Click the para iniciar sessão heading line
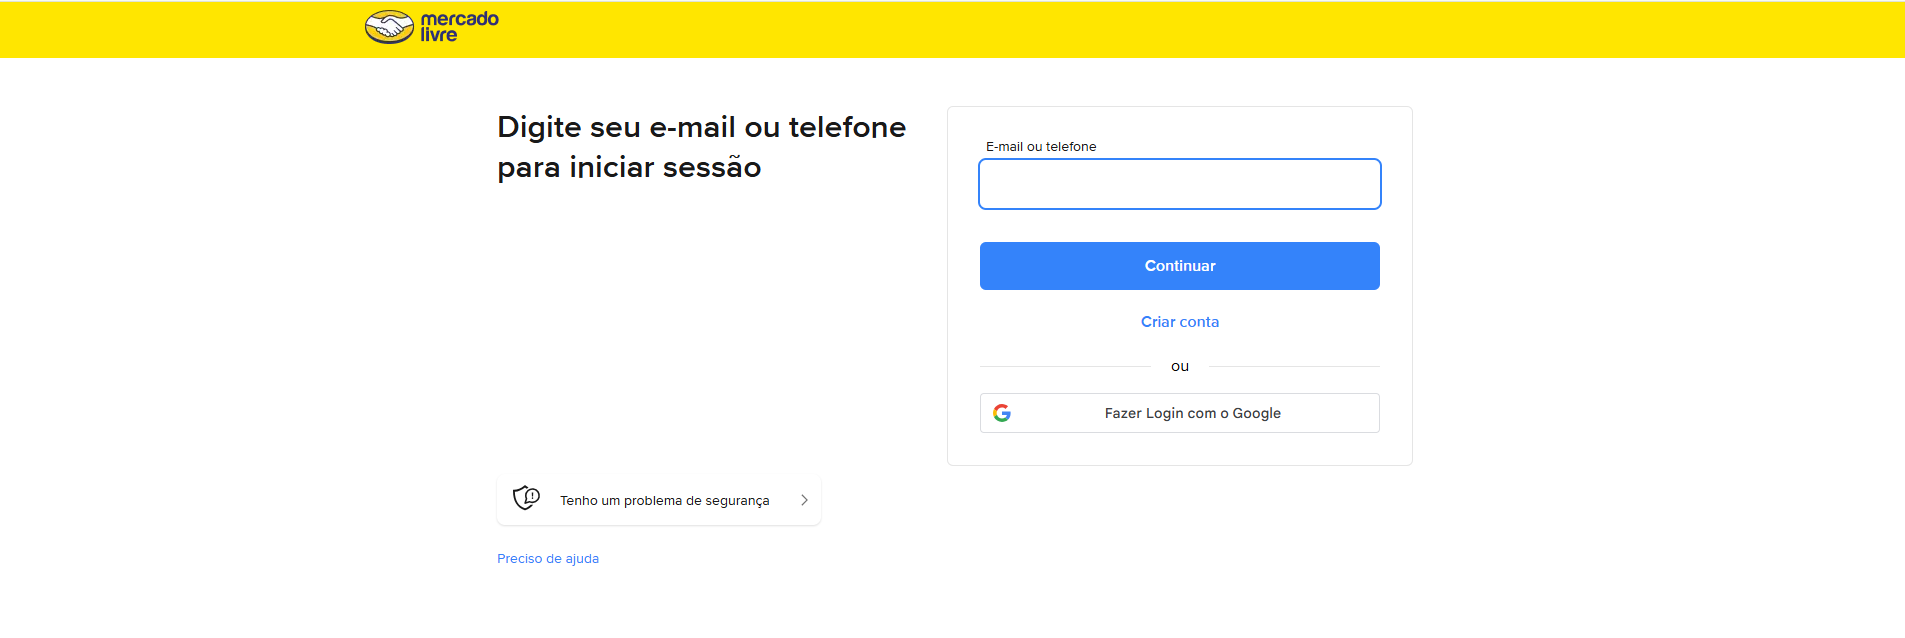The height and width of the screenshot is (638, 1905). [x=629, y=167]
